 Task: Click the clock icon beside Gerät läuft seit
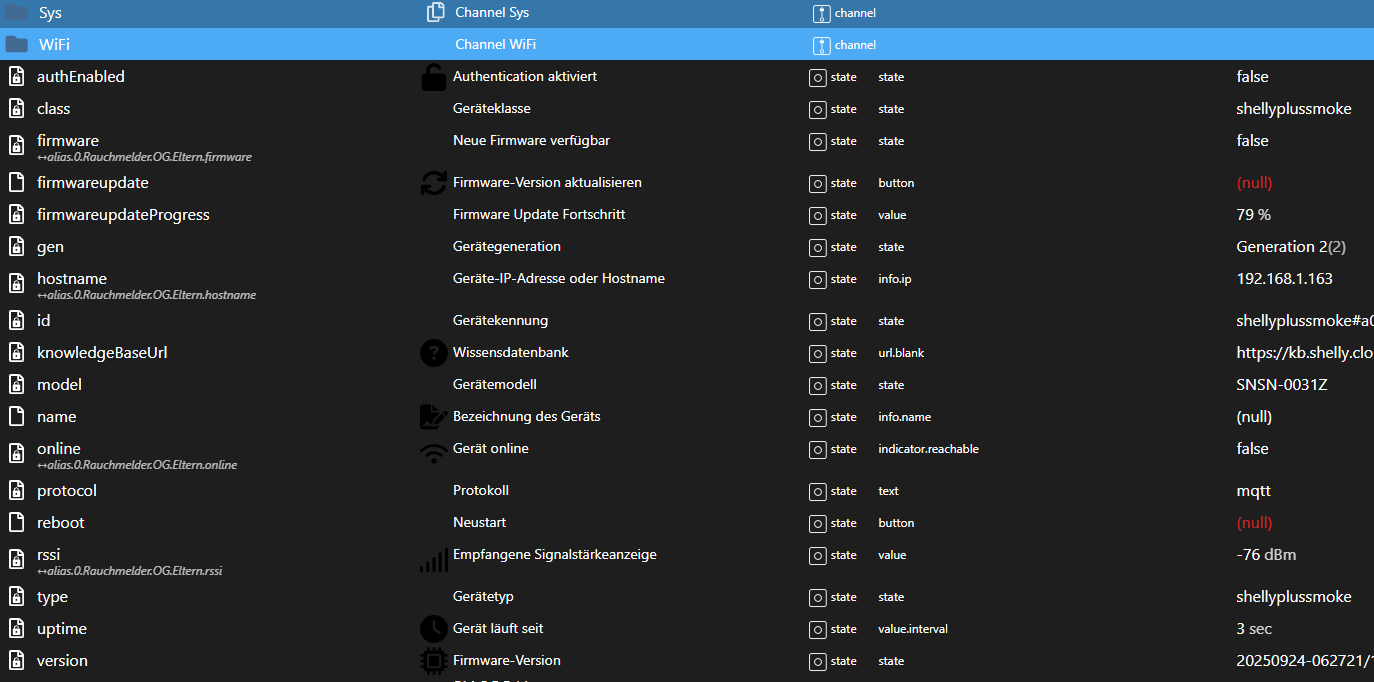coord(433,629)
